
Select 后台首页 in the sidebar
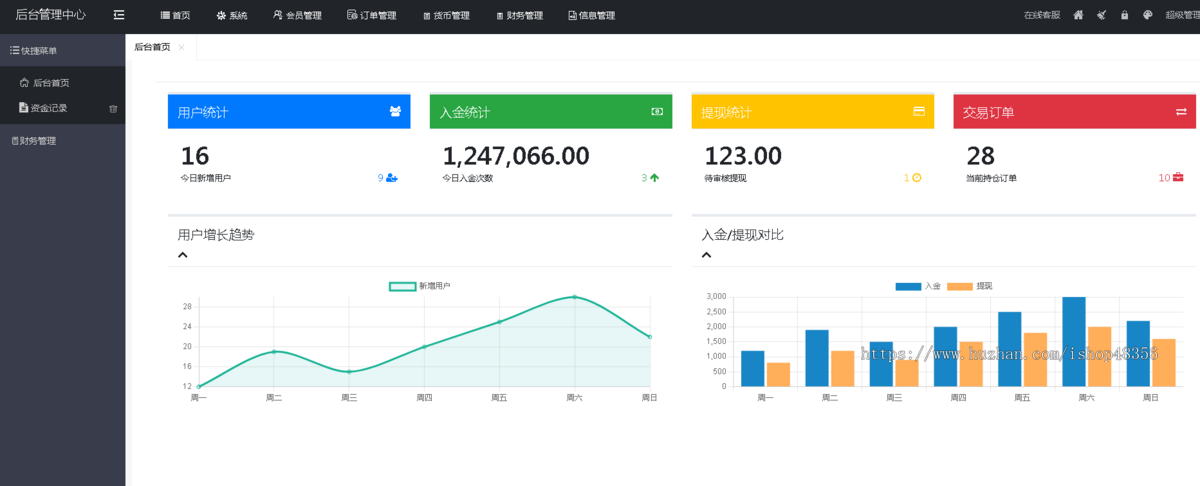click(x=62, y=83)
